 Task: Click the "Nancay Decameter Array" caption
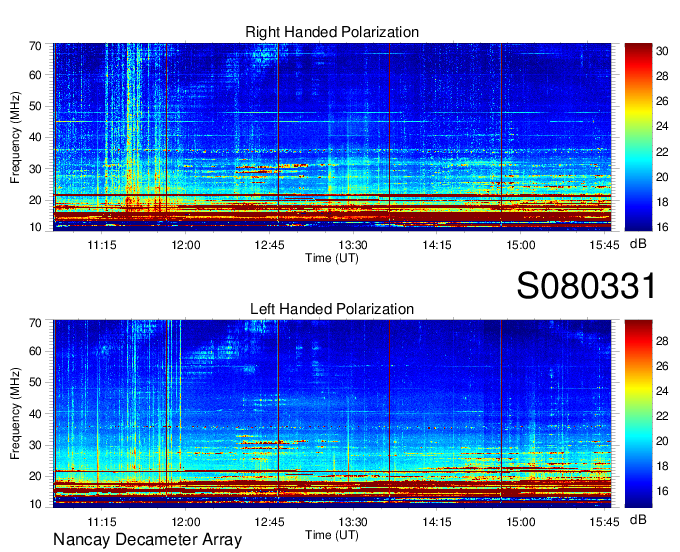pyautogui.click(x=147, y=540)
